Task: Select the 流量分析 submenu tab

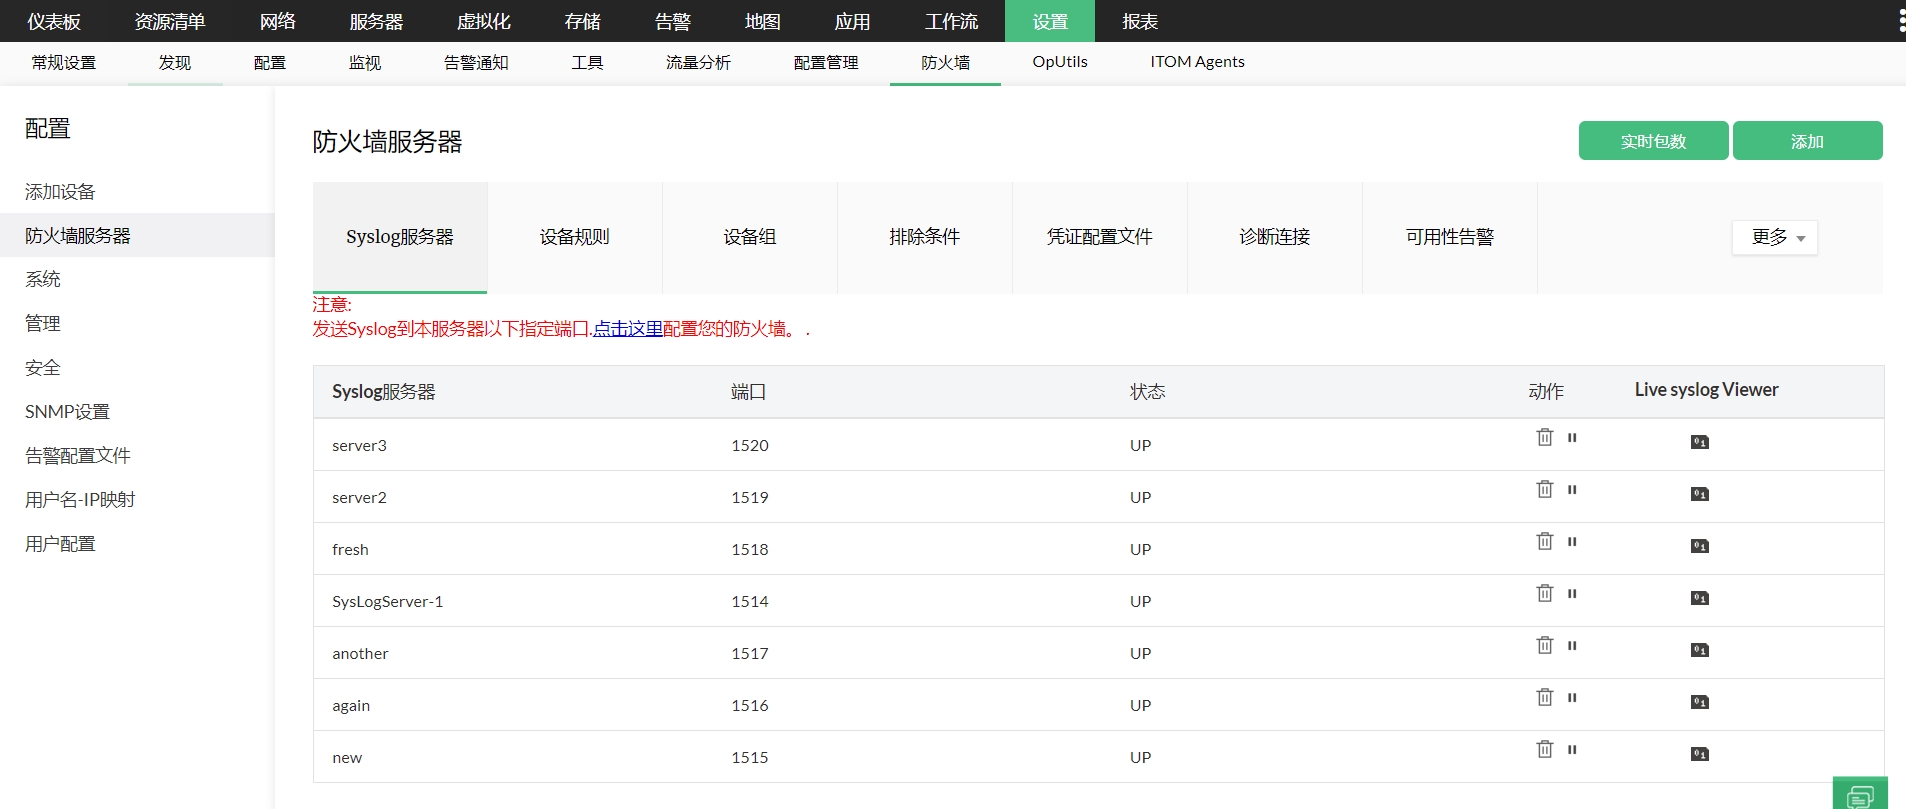Action: (x=698, y=62)
